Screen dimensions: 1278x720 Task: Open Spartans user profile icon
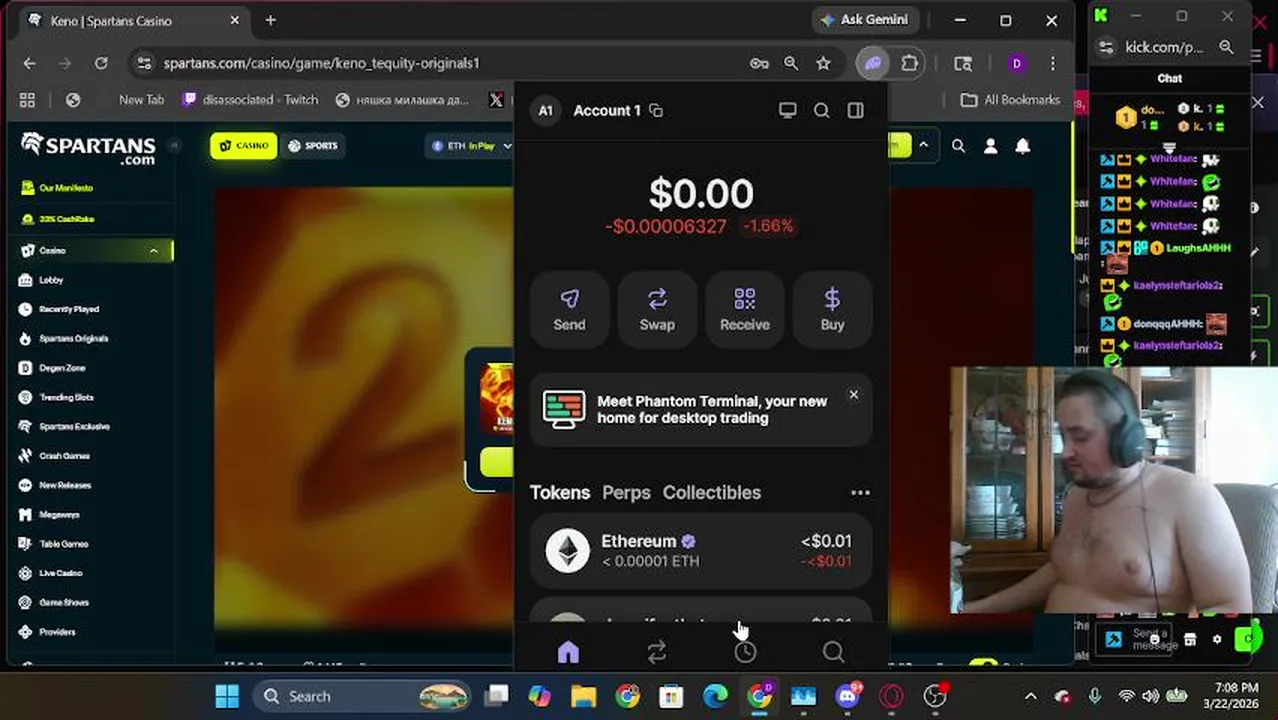point(990,146)
